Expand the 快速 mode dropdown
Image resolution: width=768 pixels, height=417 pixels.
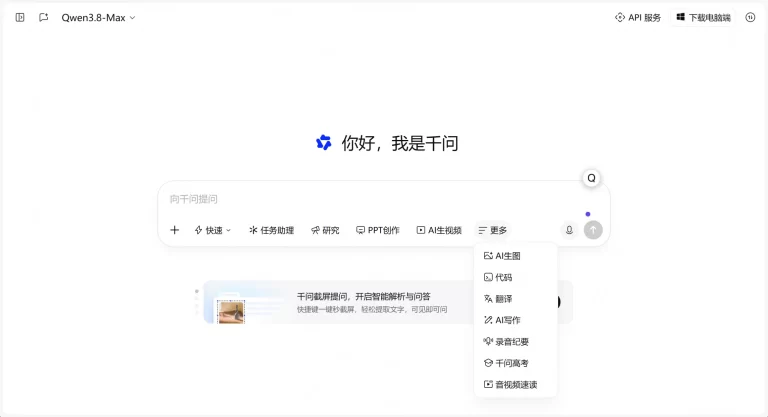click(x=213, y=230)
